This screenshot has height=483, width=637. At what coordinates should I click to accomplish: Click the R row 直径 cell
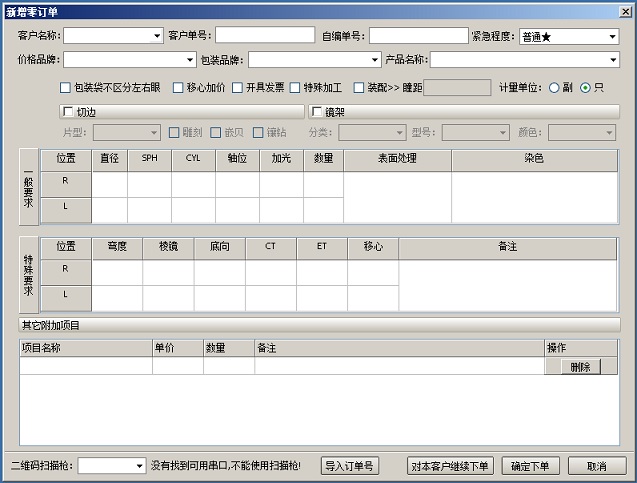click(x=110, y=184)
